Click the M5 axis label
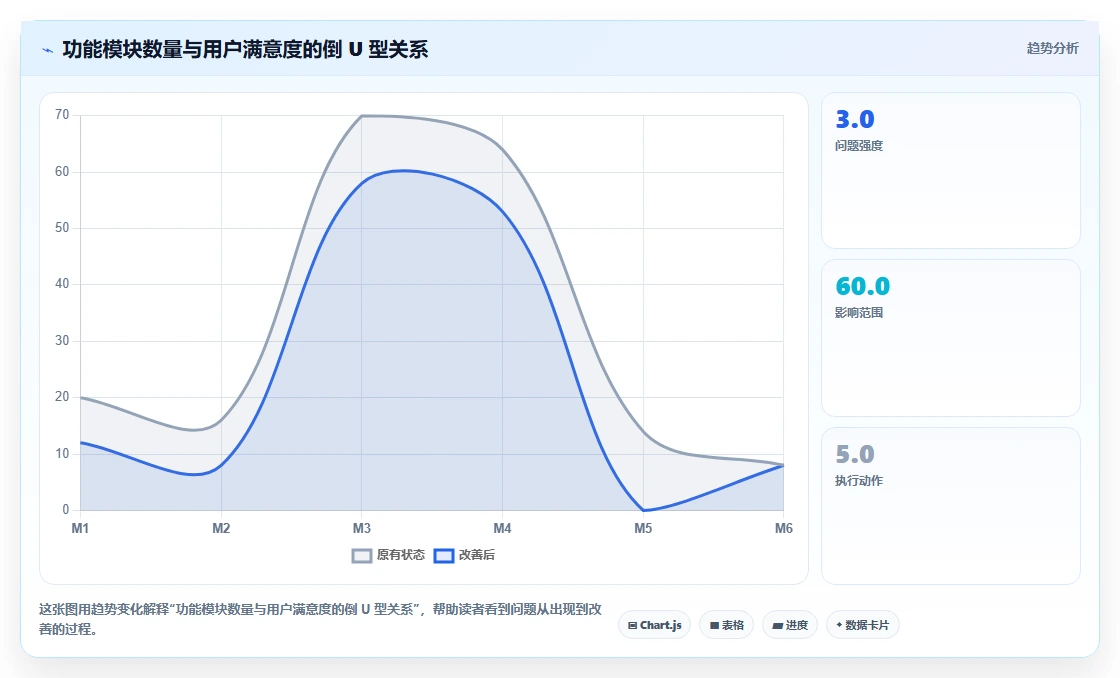The image size is (1120, 678). (x=643, y=529)
